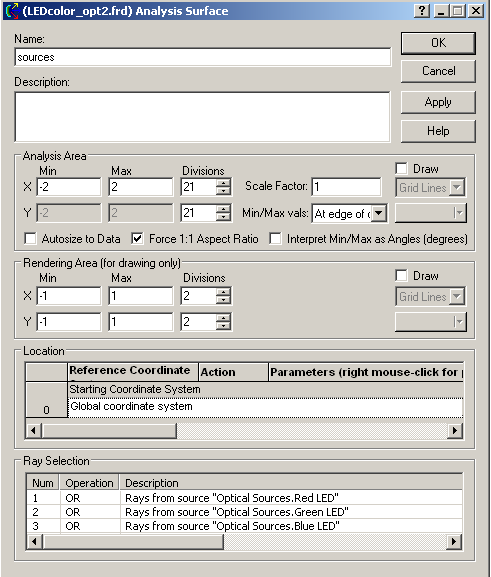Click Ray Selection scrollbar left arrow
Screen dimensions: 491x577
(34, 542)
